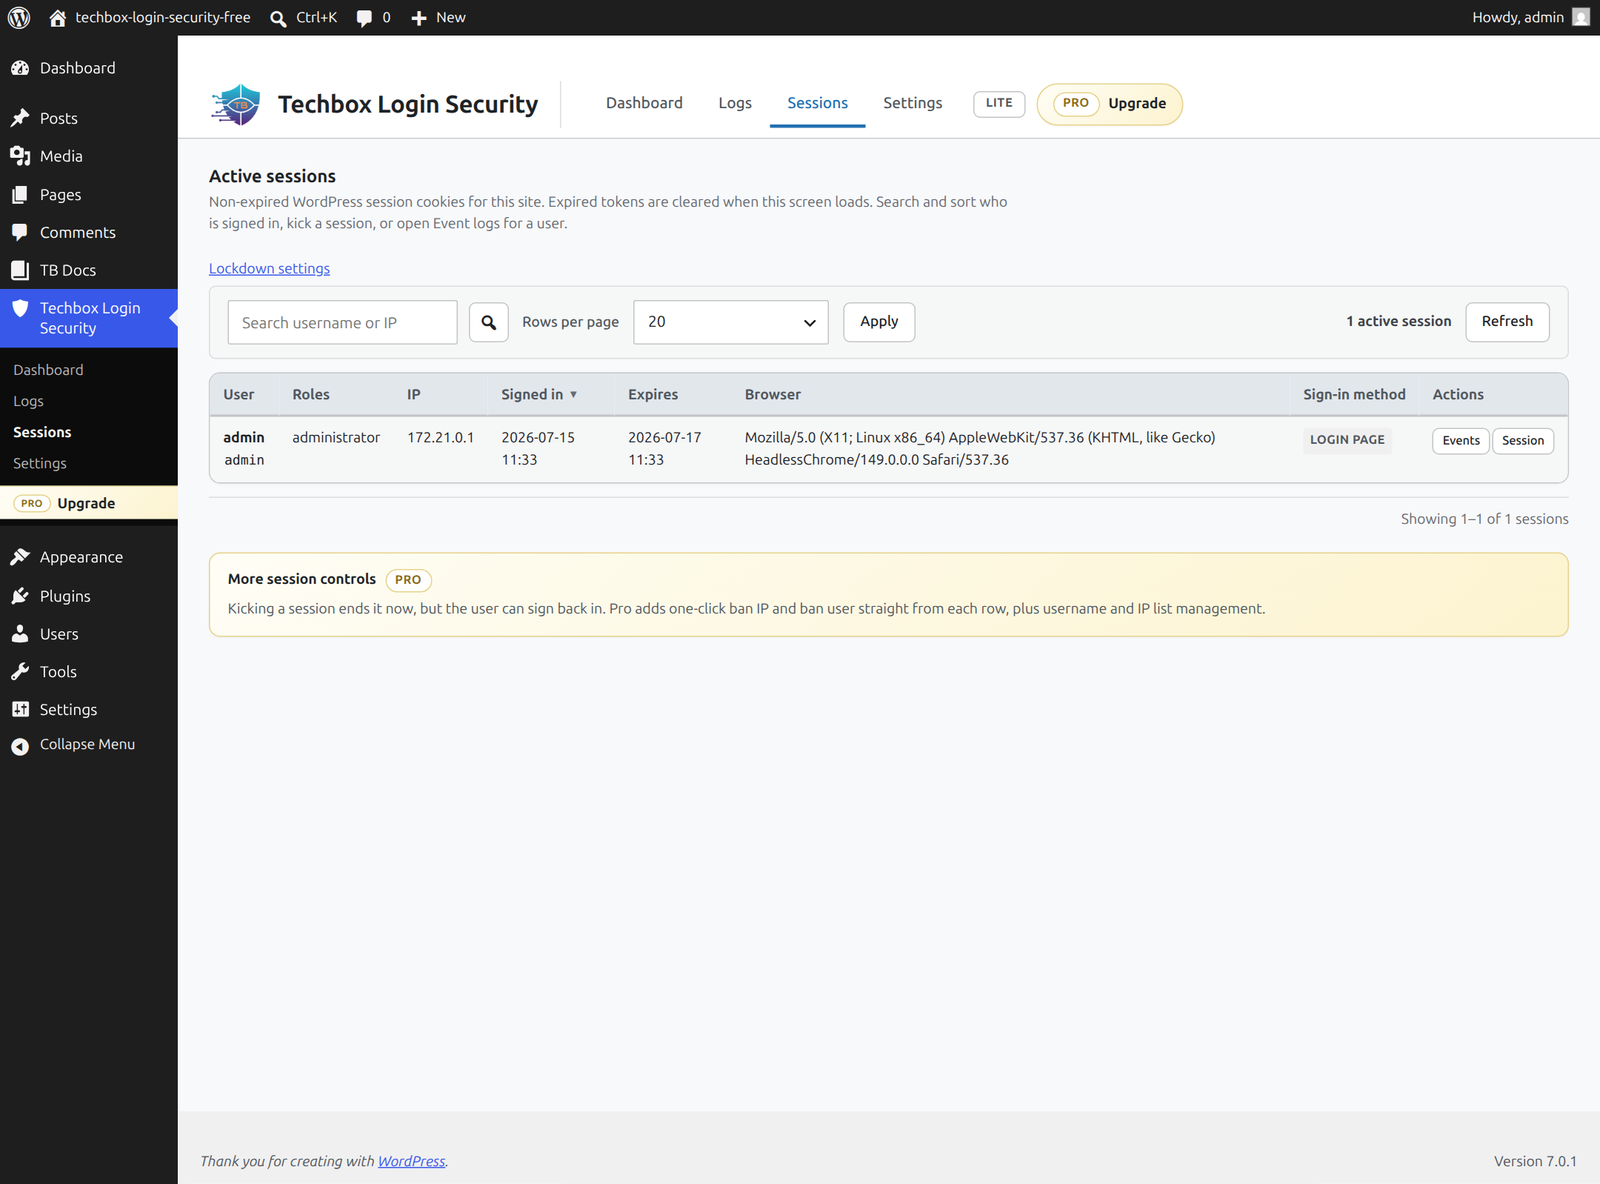Click the IP address 172.21.0.1

coord(440,438)
